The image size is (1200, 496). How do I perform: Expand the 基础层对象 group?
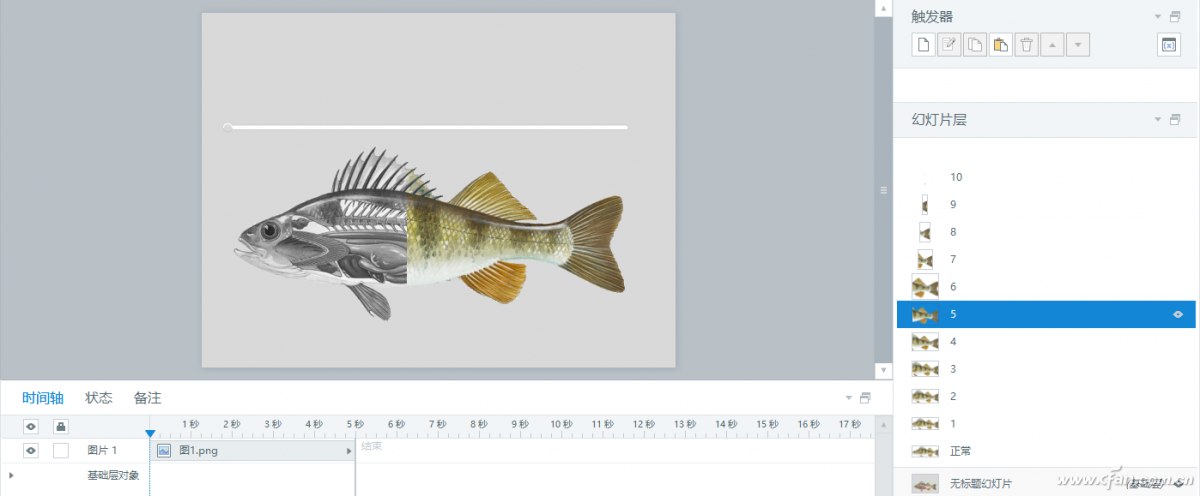point(11,476)
